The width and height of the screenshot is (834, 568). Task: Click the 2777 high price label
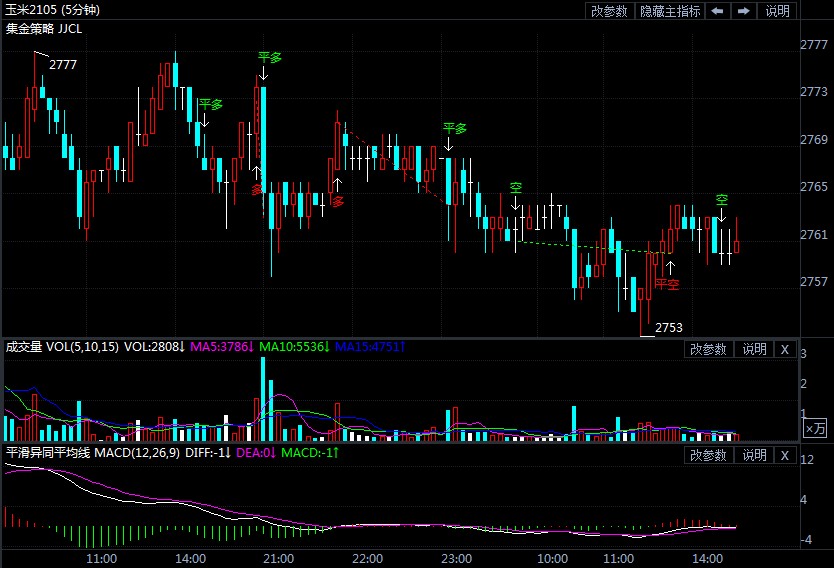tap(63, 65)
